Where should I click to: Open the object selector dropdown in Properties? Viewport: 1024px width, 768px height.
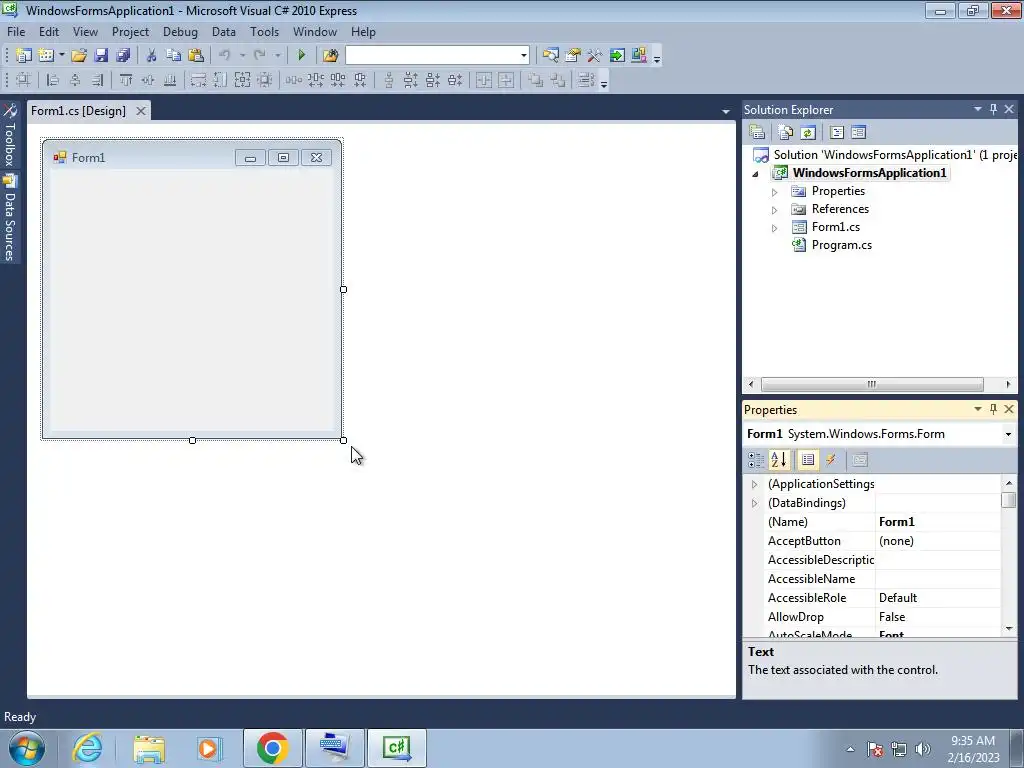[1008, 434]
